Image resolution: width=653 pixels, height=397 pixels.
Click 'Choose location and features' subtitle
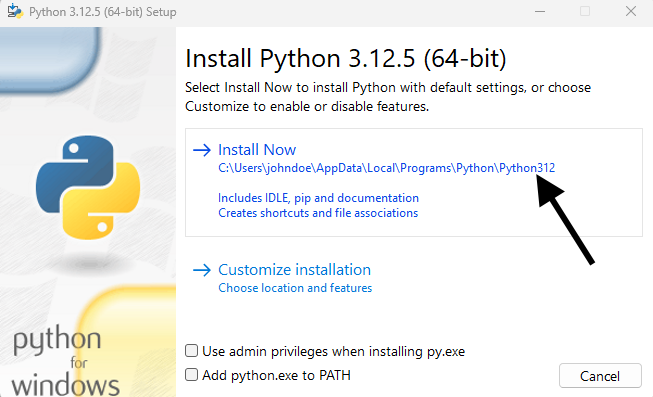tap(295, 288)
